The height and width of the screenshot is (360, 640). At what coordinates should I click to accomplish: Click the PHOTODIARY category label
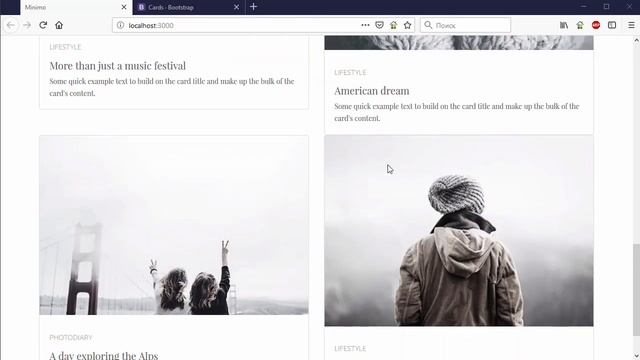point(71,338)
